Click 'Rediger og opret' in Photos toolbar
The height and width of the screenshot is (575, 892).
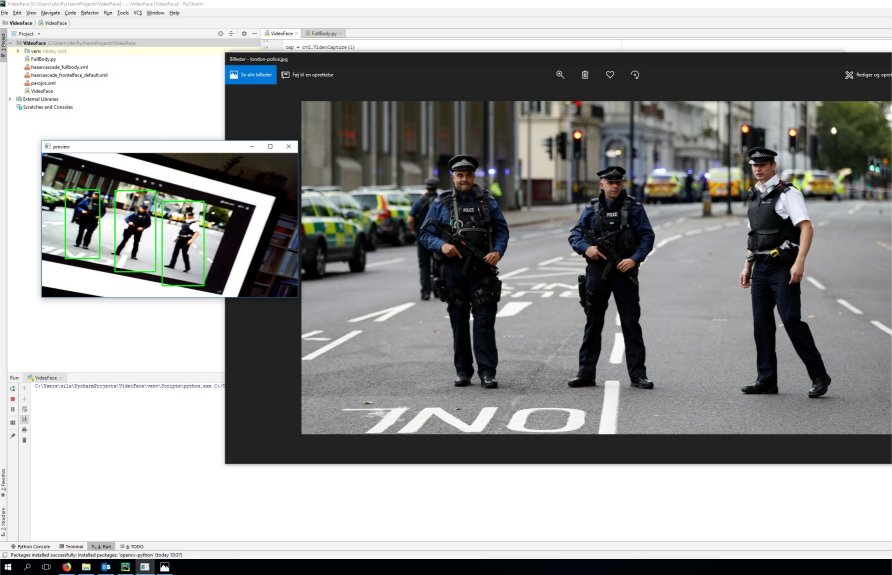click(868, 75)
